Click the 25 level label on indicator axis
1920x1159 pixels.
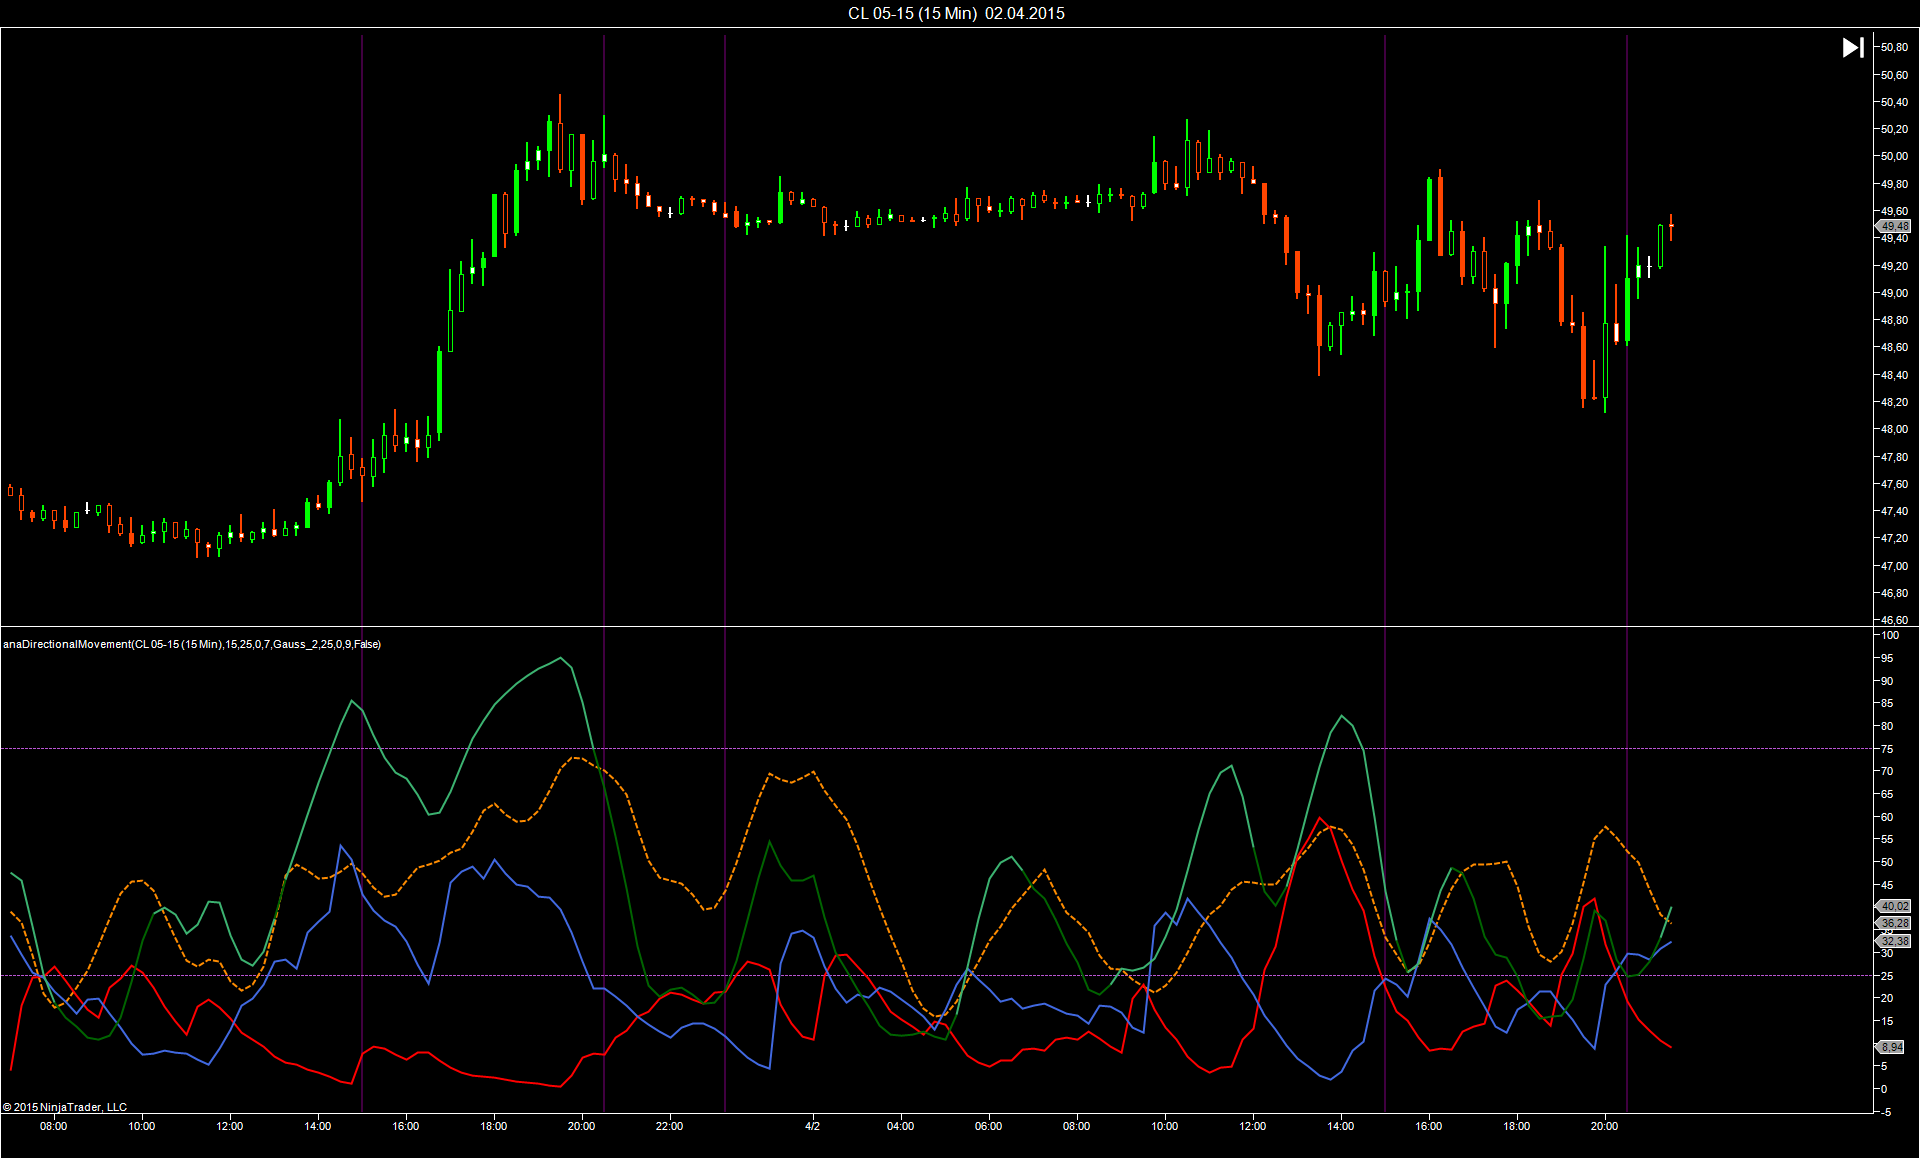(1887, 976)
